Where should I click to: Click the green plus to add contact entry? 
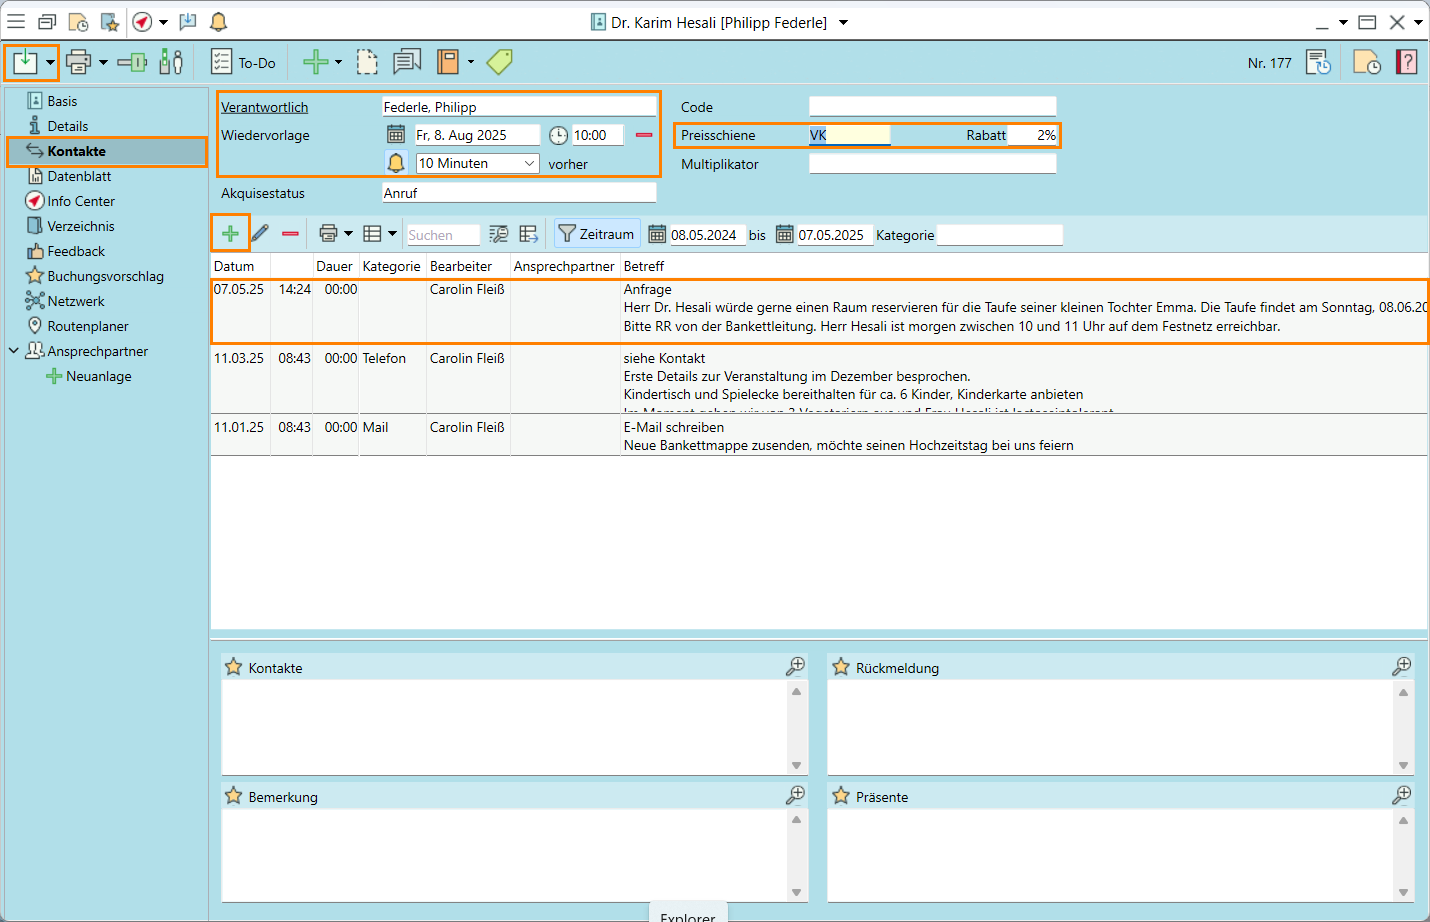click(x=230, y=234)
